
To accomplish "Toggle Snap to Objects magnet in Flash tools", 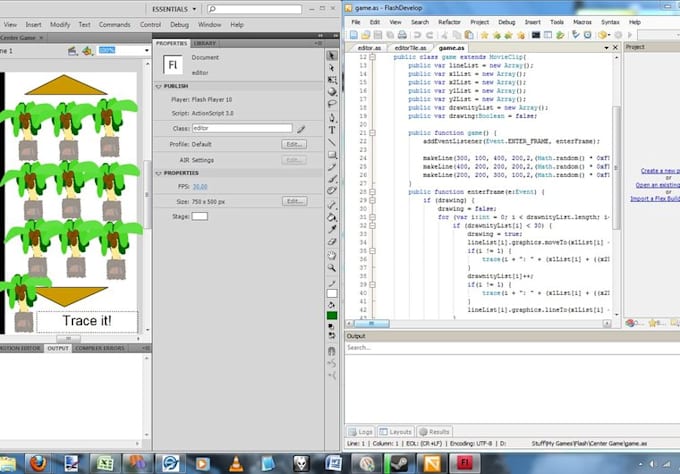I will point(332,351).
